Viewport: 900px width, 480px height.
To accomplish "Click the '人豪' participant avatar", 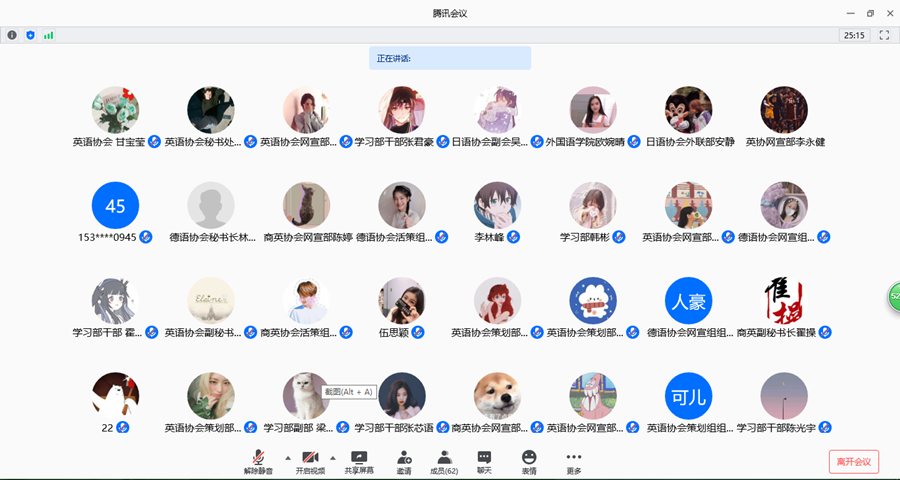I will point(688,300).
